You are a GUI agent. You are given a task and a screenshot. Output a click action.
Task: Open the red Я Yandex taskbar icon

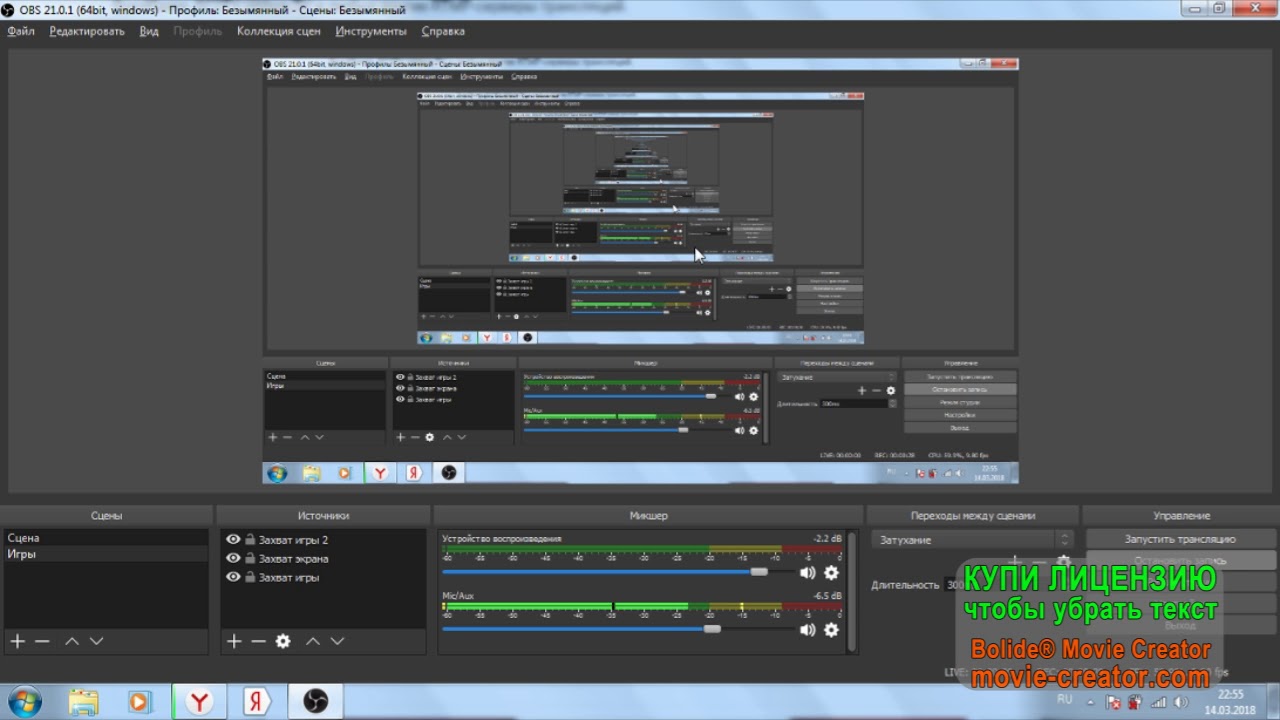pyautogui.click(x=258, y=702)
